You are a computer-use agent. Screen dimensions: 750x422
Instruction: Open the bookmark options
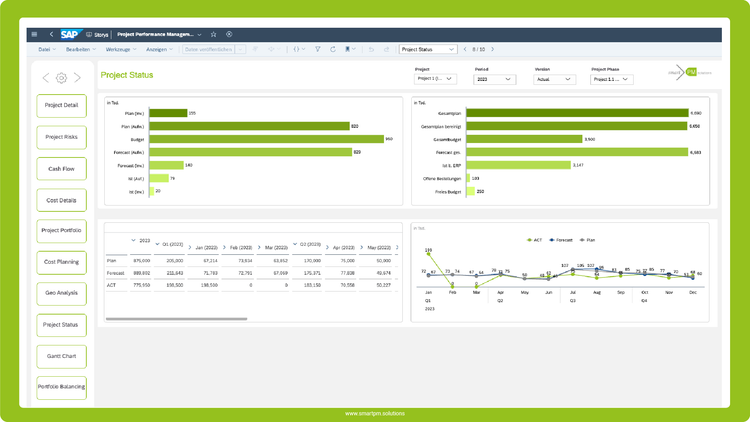coord(350,49)
